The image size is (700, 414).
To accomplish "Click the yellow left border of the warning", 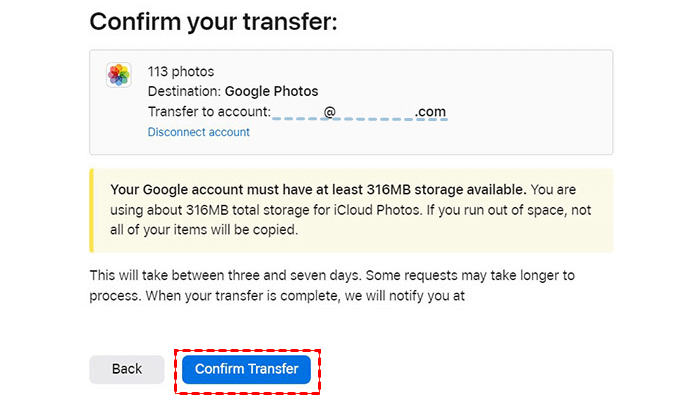I will pyautogui.click(x=92, y=210).
